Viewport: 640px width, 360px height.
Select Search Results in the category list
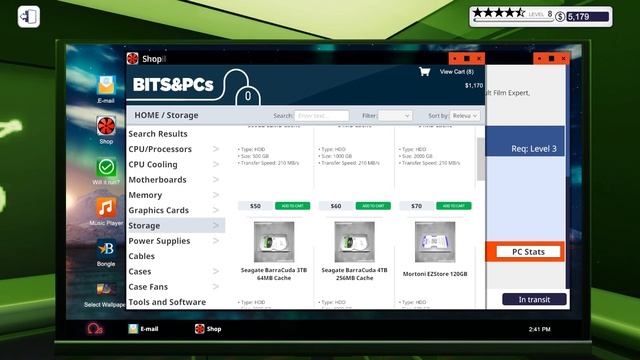158,134
